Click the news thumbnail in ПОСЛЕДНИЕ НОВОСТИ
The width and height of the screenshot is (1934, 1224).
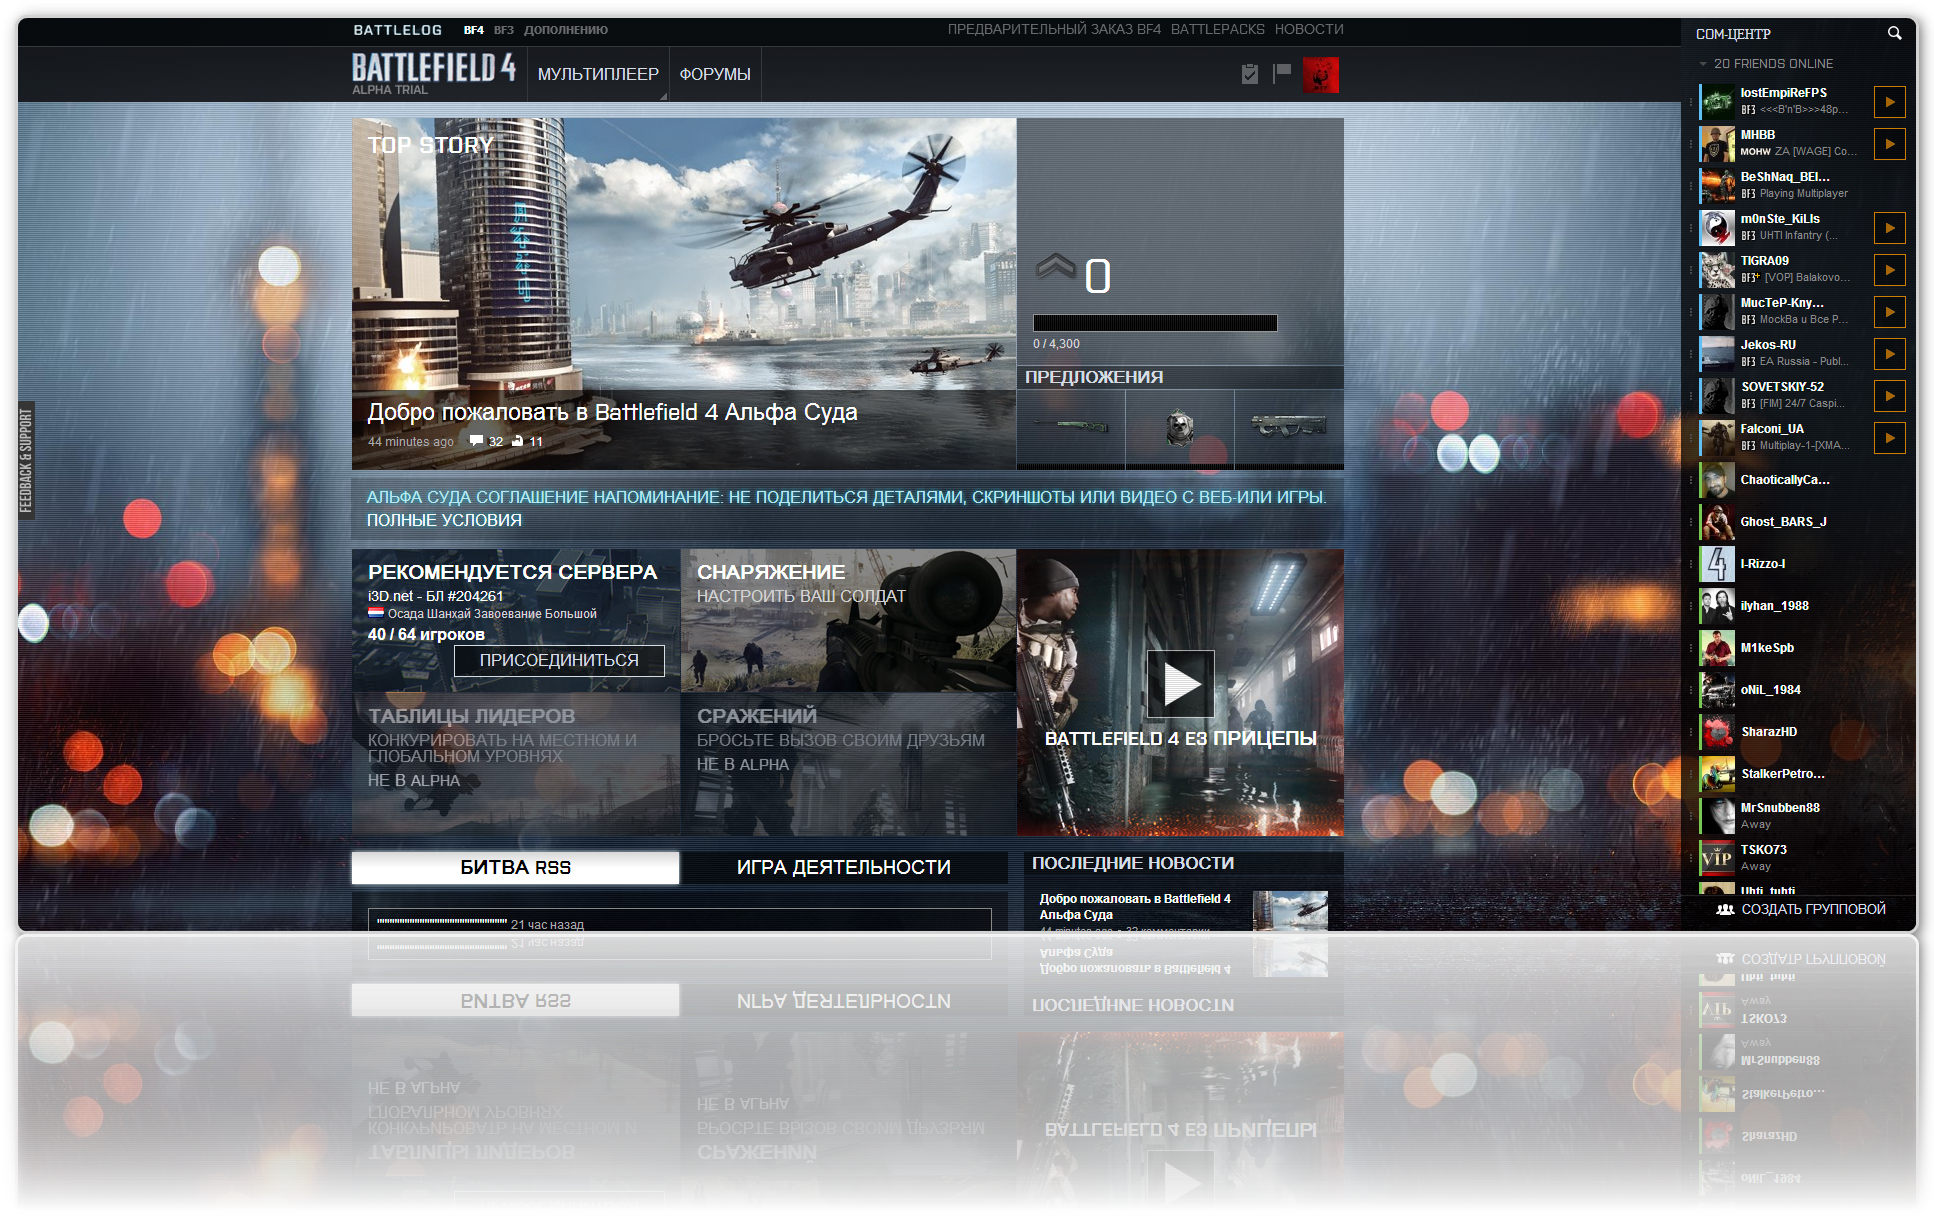[x=1290, y=910]
